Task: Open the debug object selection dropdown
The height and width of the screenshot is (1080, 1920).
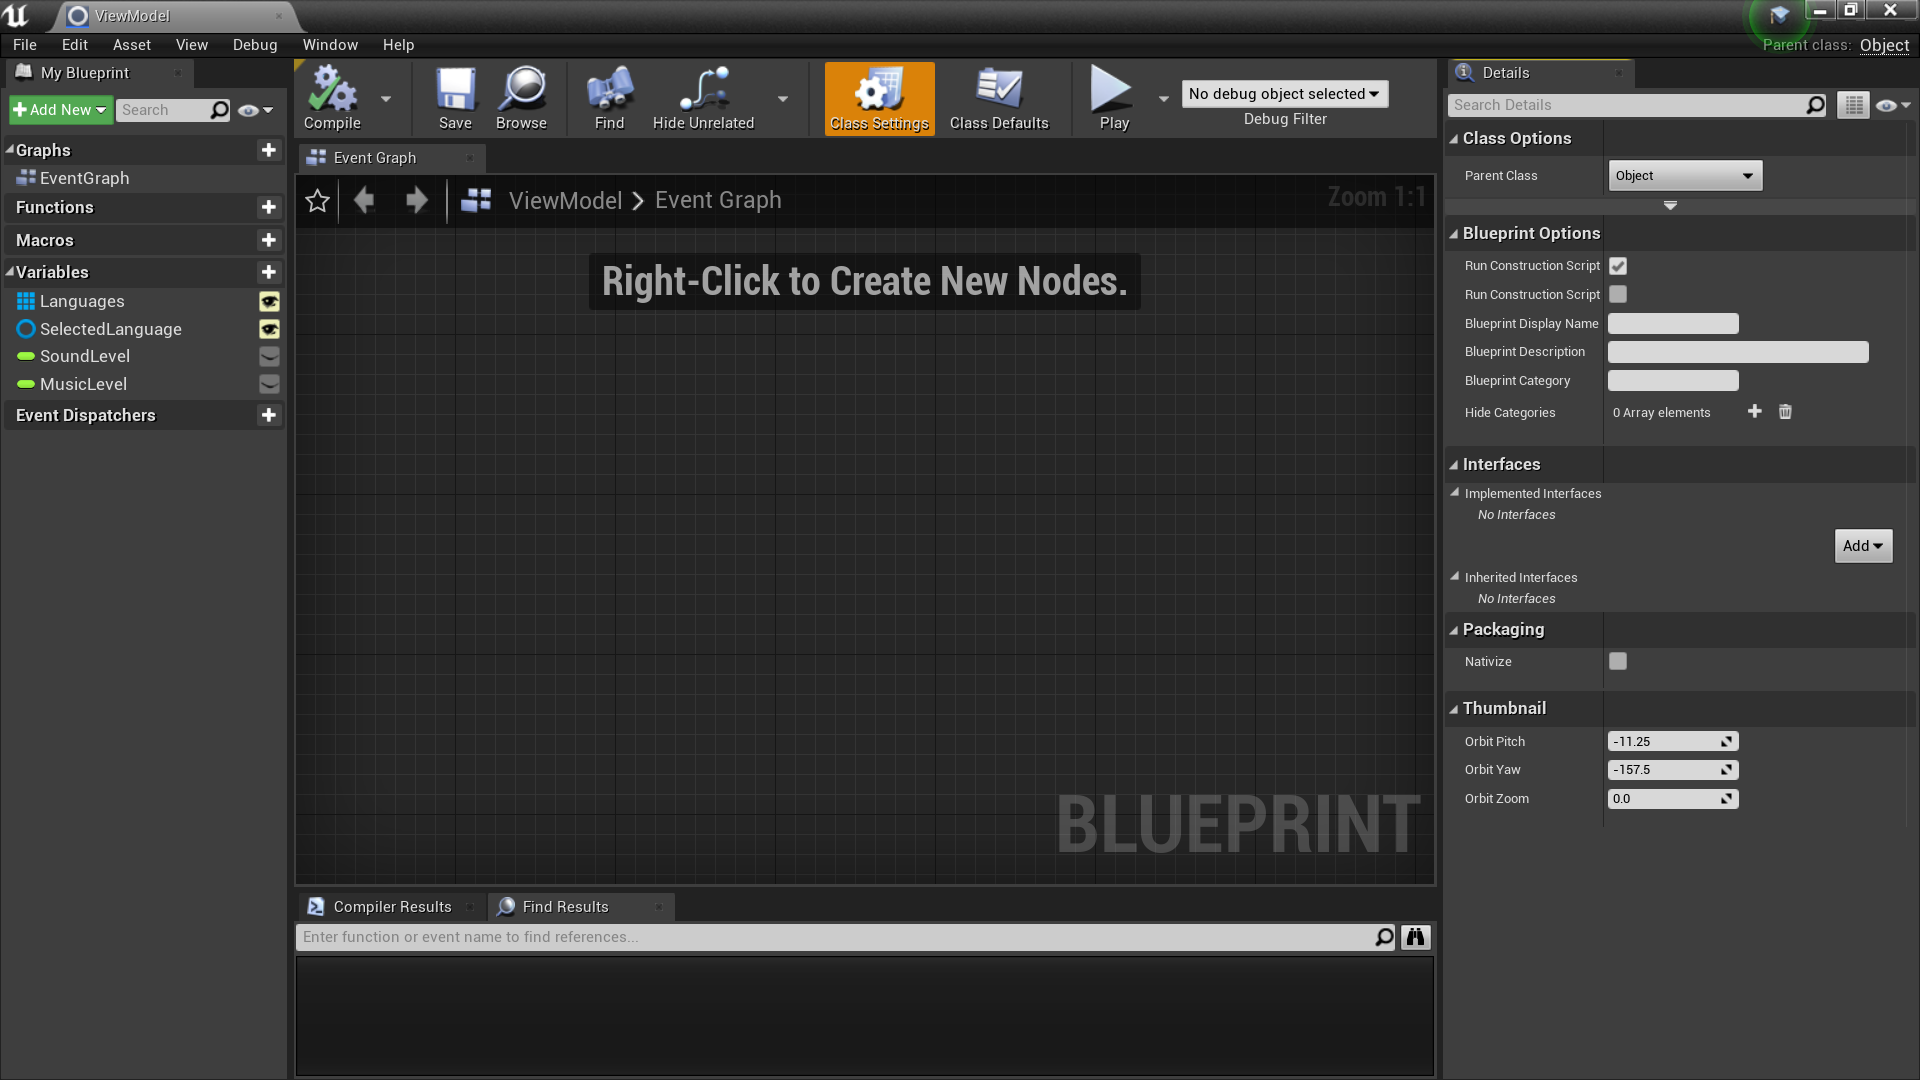Action: click(1284, 94)
